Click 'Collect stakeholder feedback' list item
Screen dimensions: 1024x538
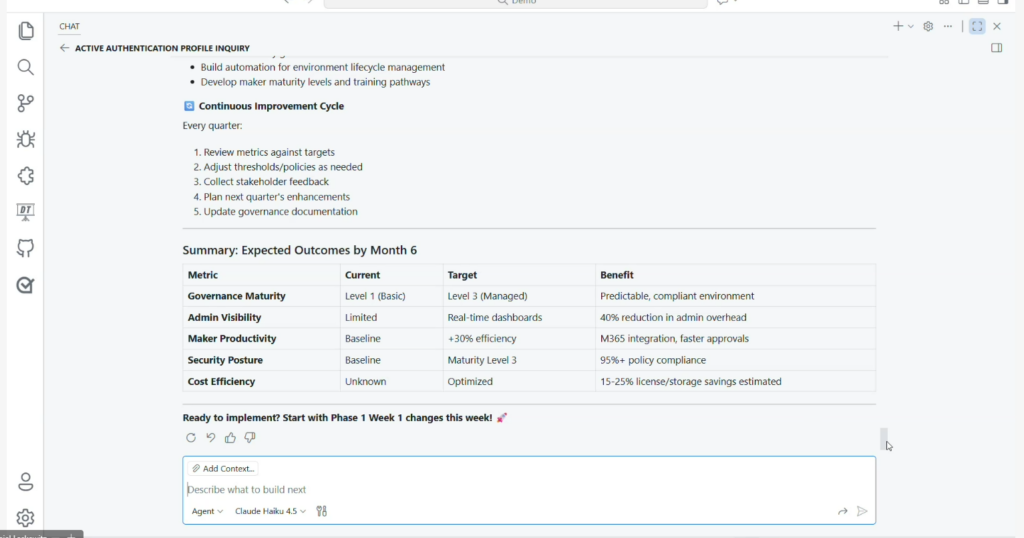pyautogui.click(x=266, y=182)
